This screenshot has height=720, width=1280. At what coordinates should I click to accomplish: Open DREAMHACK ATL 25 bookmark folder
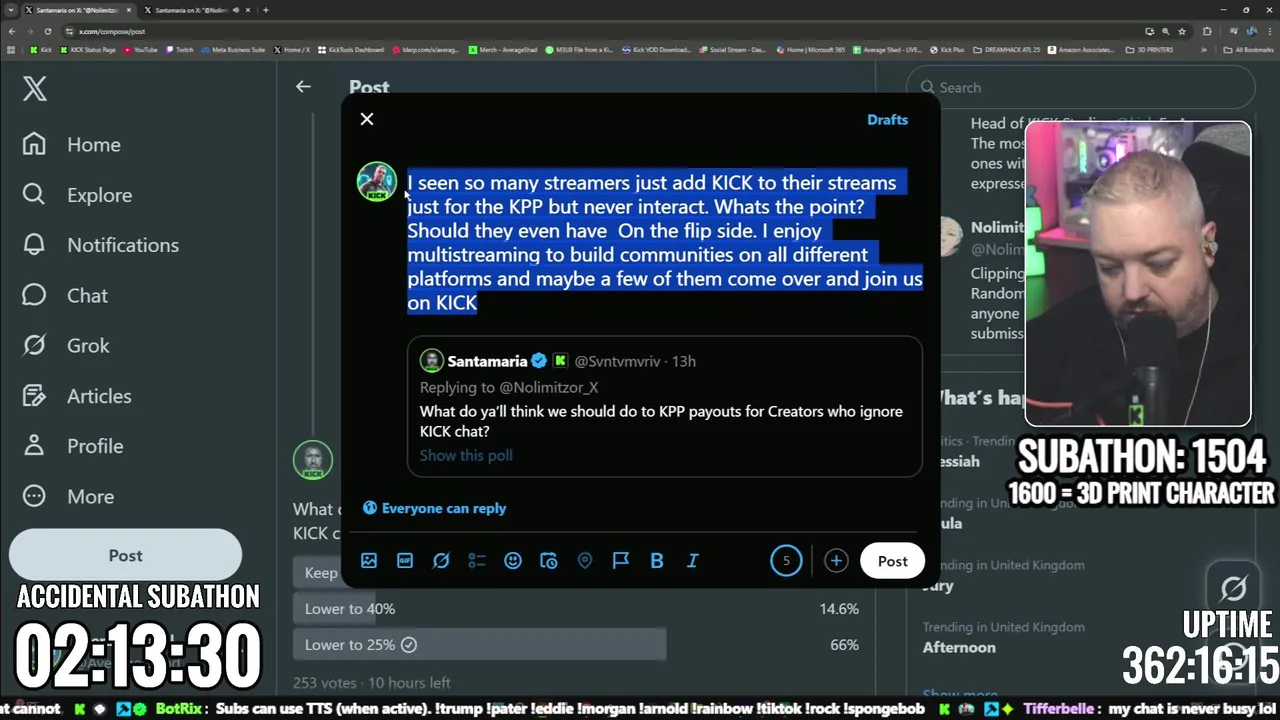[1007, 49]
